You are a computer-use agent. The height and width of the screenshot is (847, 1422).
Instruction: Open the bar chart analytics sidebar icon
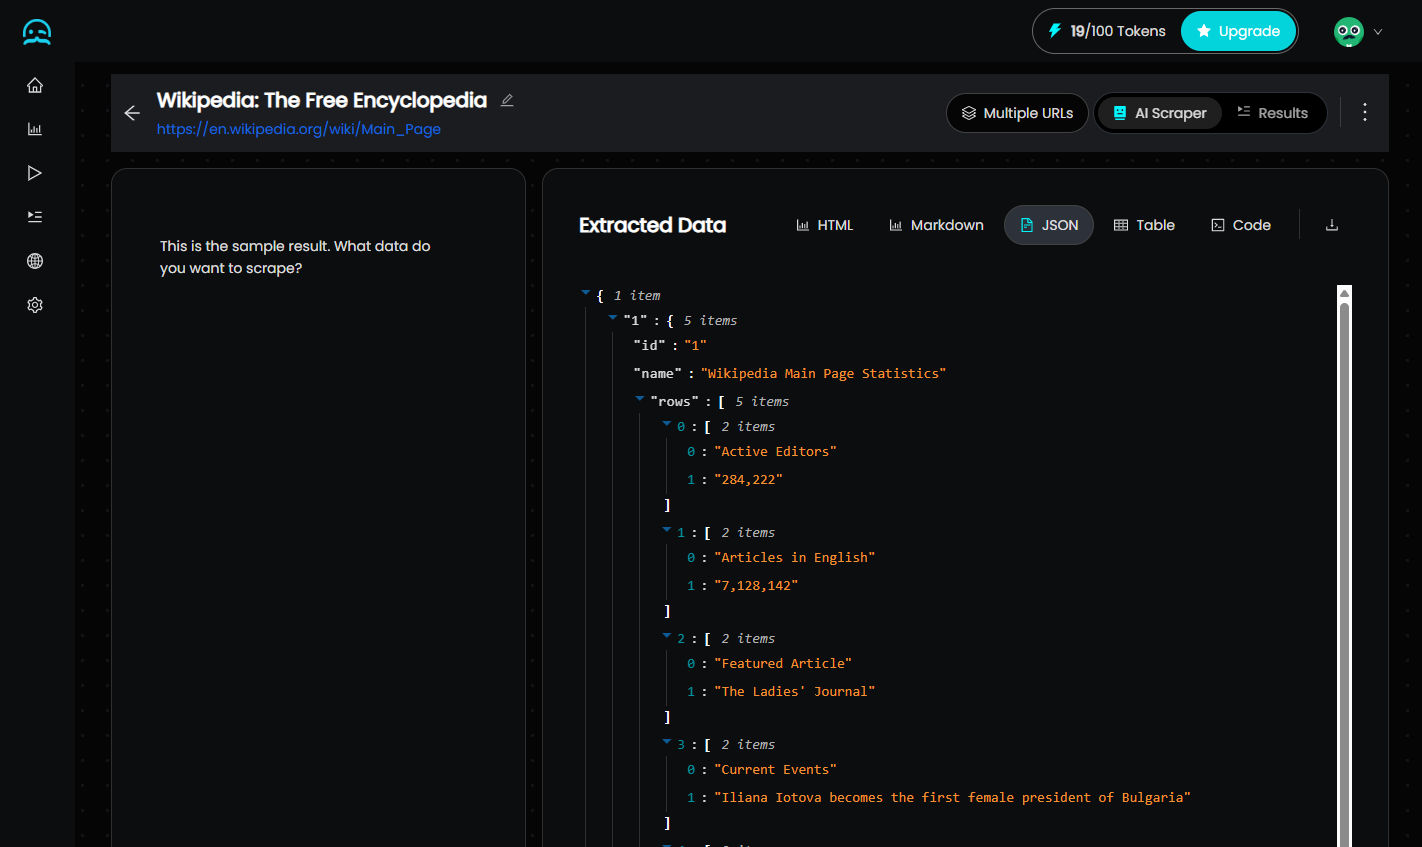pos(35,129)
